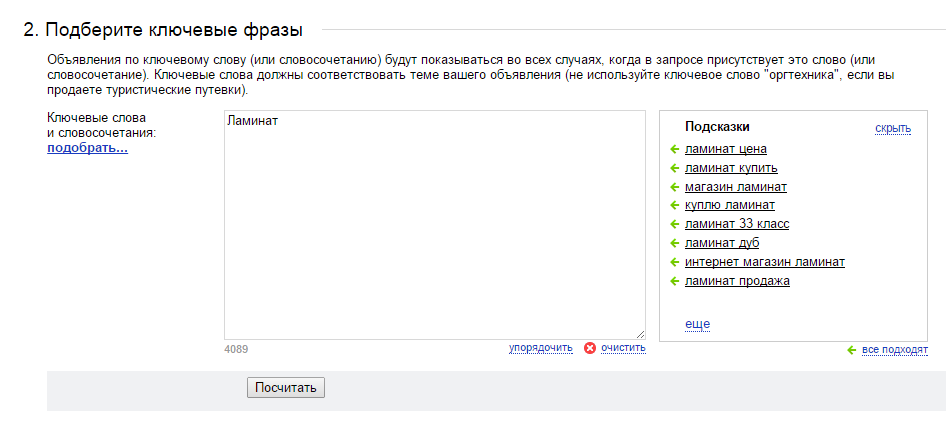Add 'ламинат 33 класс' using green arrow

675,224
